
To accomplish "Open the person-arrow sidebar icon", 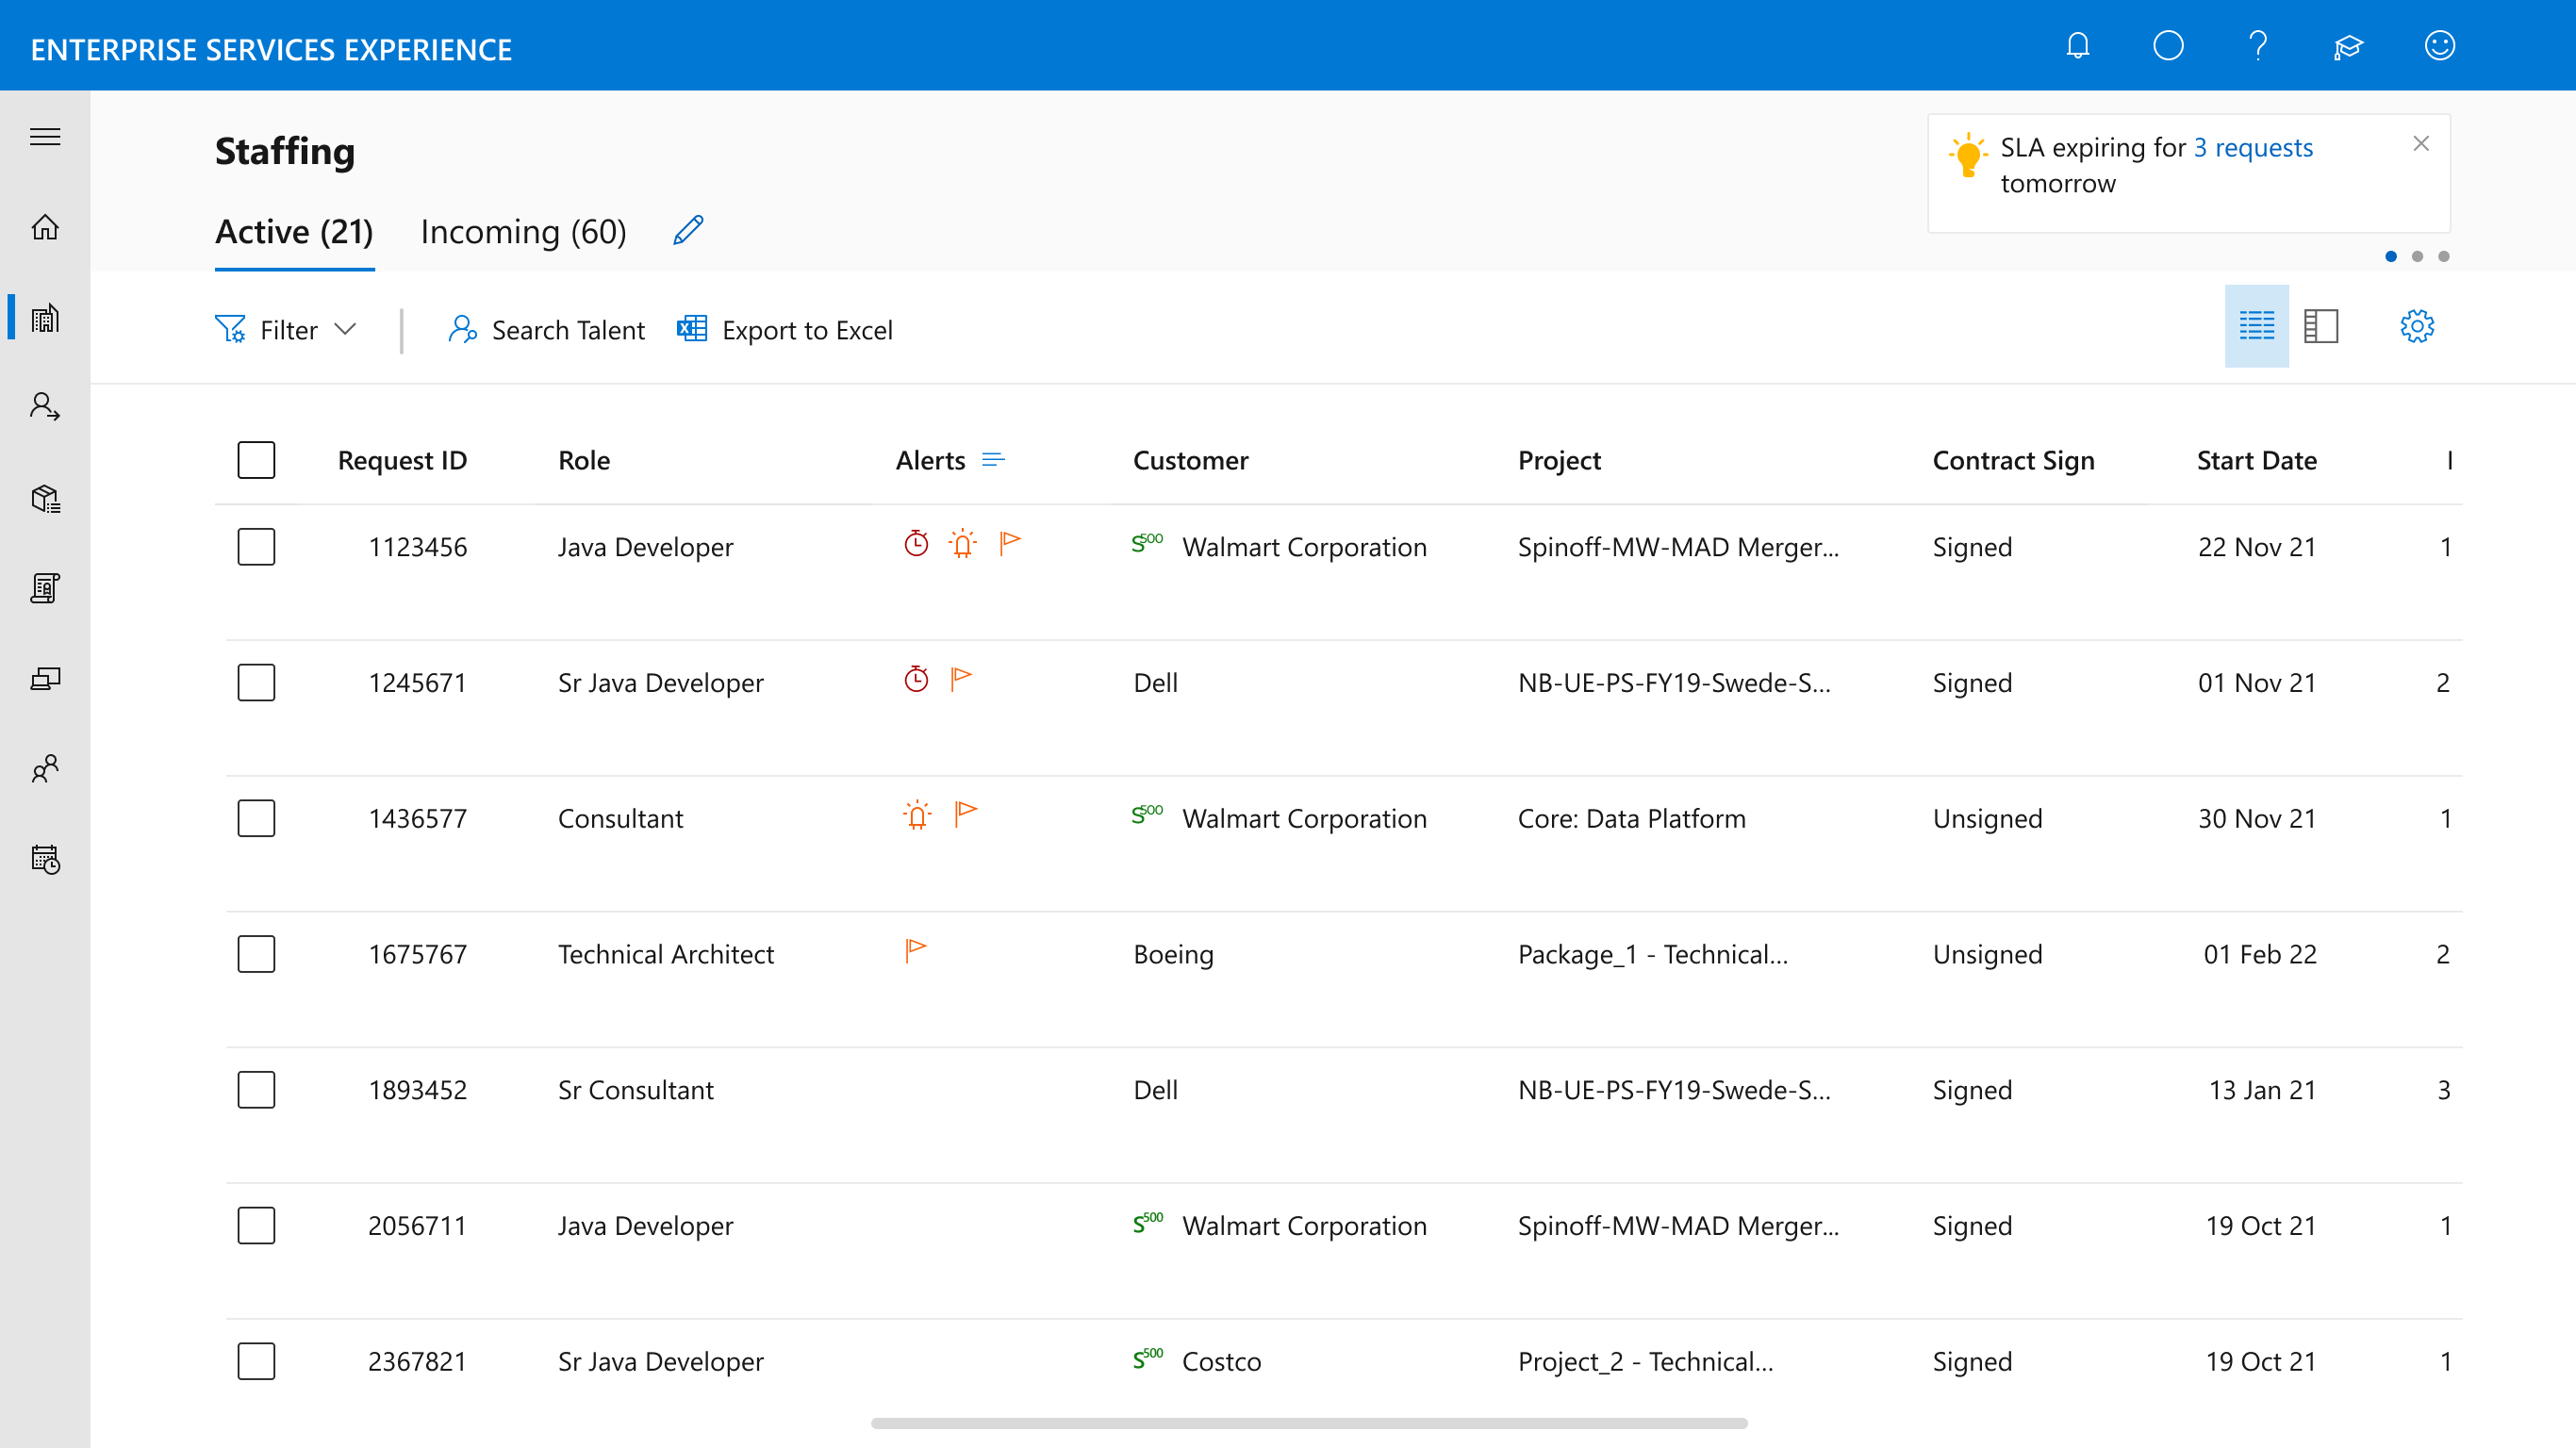I will click(x=45, y=407).
